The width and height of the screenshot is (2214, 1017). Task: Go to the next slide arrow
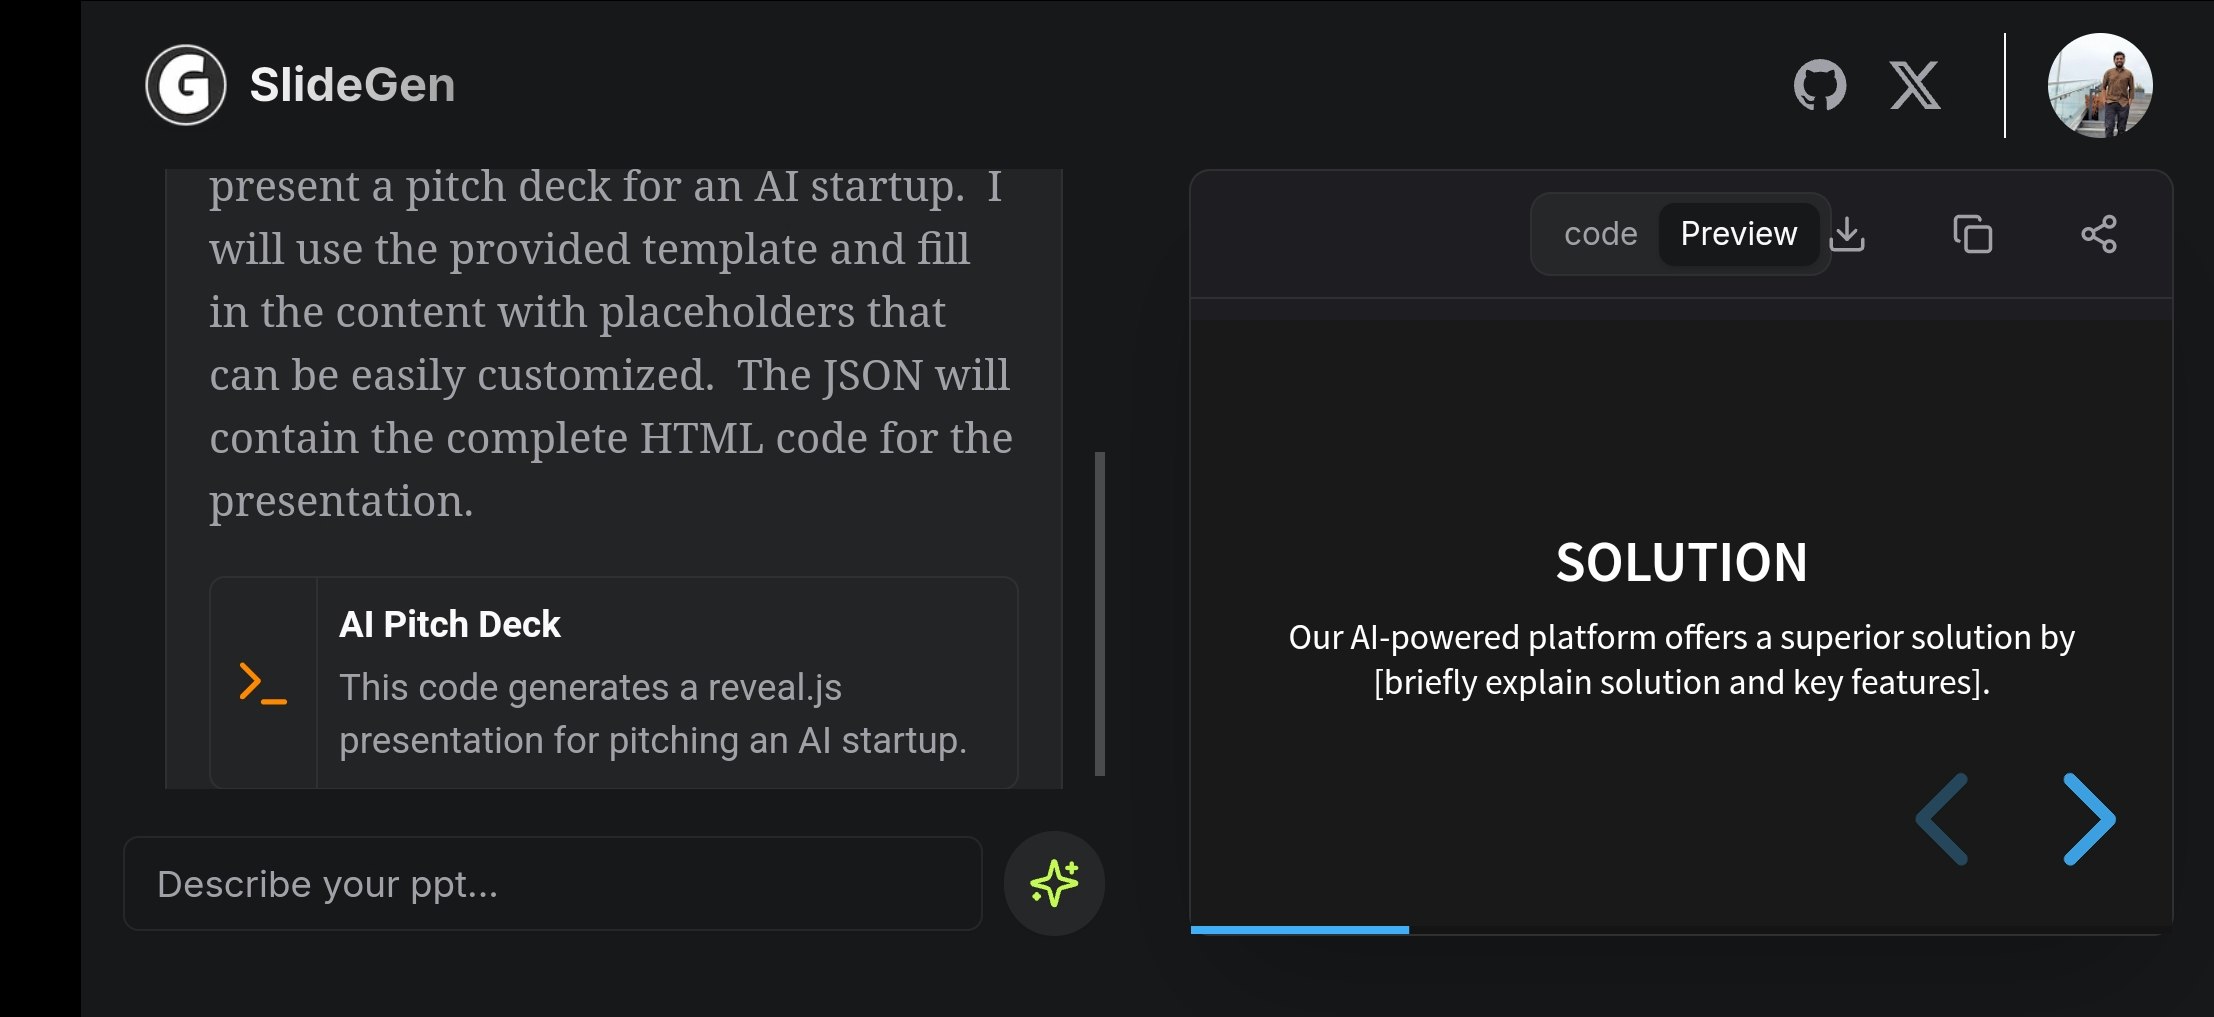(2090, 819)
